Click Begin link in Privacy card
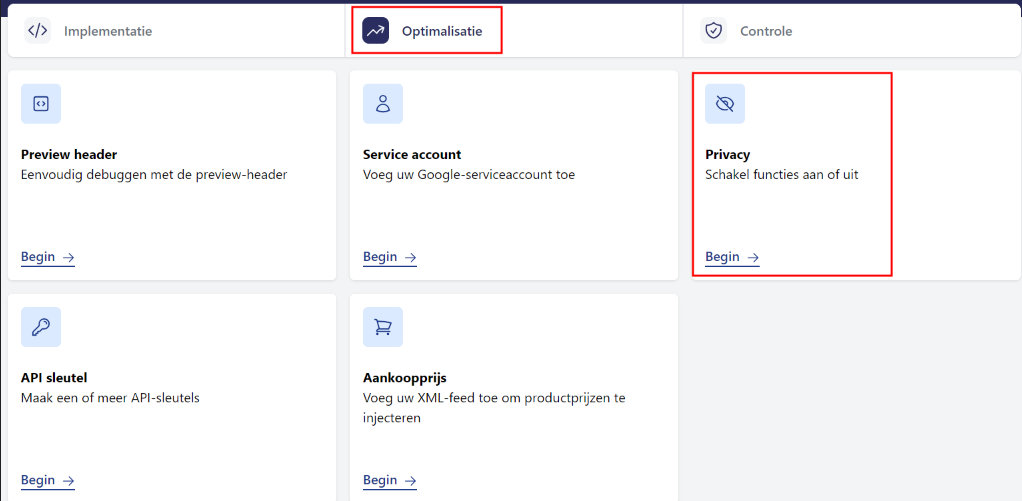 click(x=731, y=257)
